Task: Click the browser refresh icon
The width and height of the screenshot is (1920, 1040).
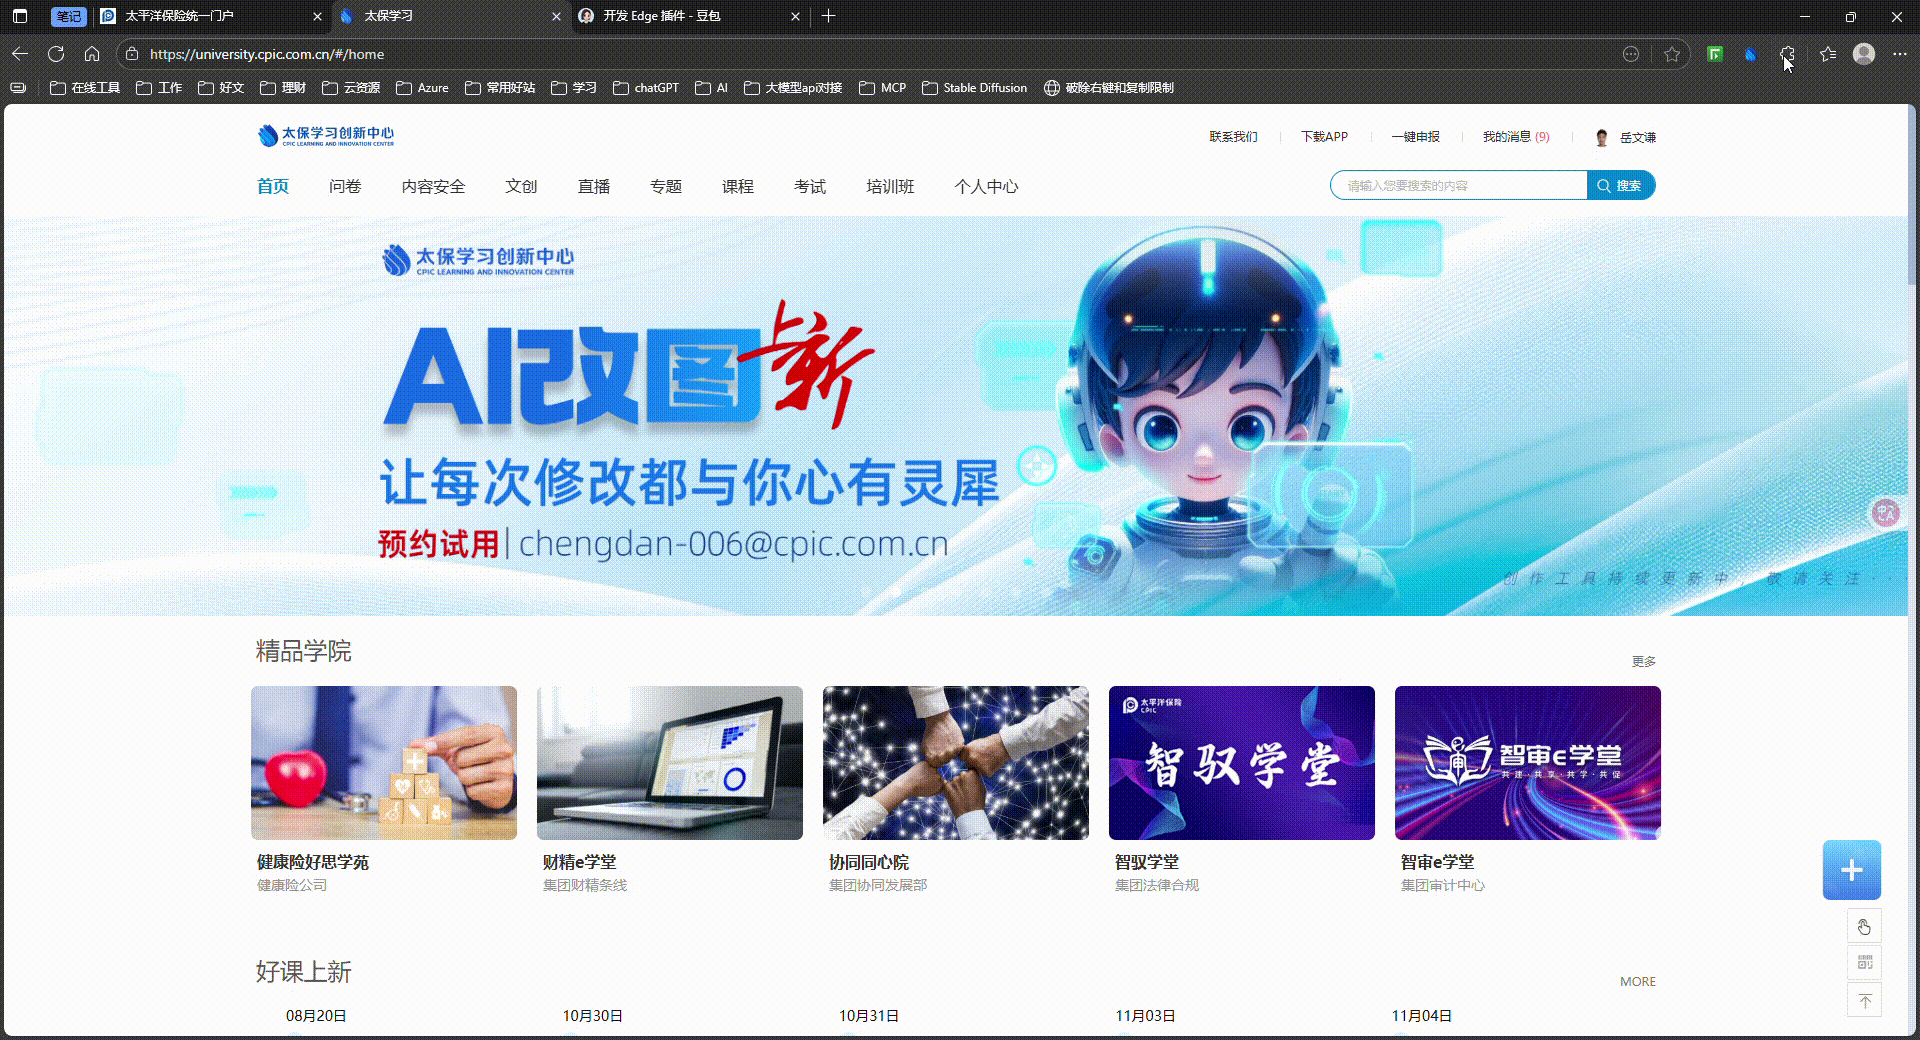Action: click(56, 54)
